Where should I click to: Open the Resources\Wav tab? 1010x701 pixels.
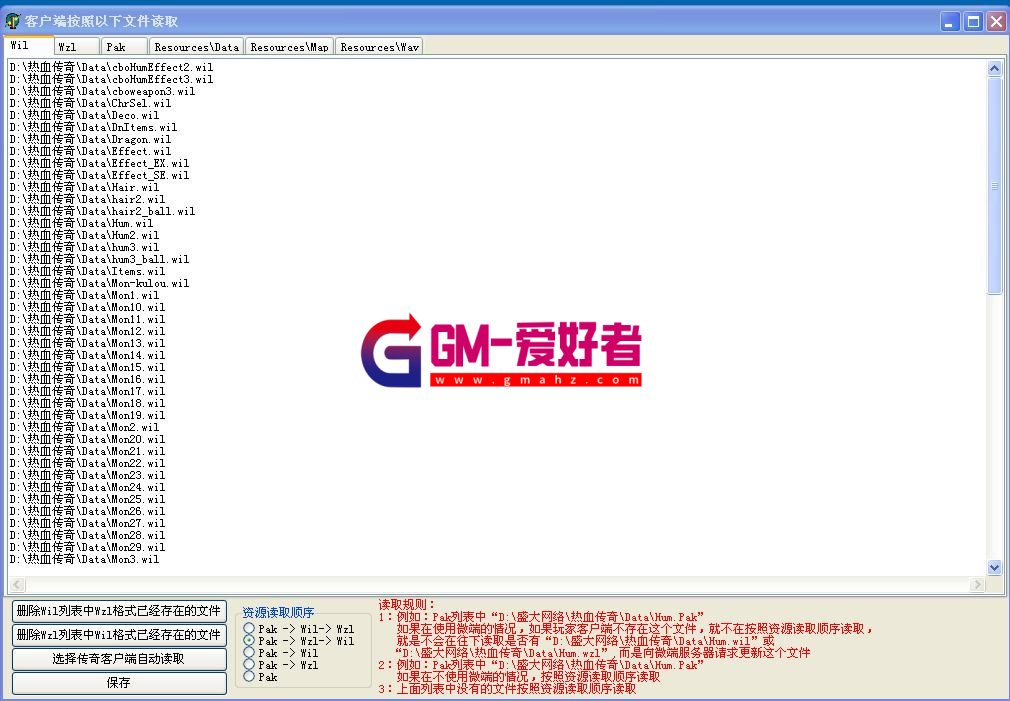[x=379, y=46]
